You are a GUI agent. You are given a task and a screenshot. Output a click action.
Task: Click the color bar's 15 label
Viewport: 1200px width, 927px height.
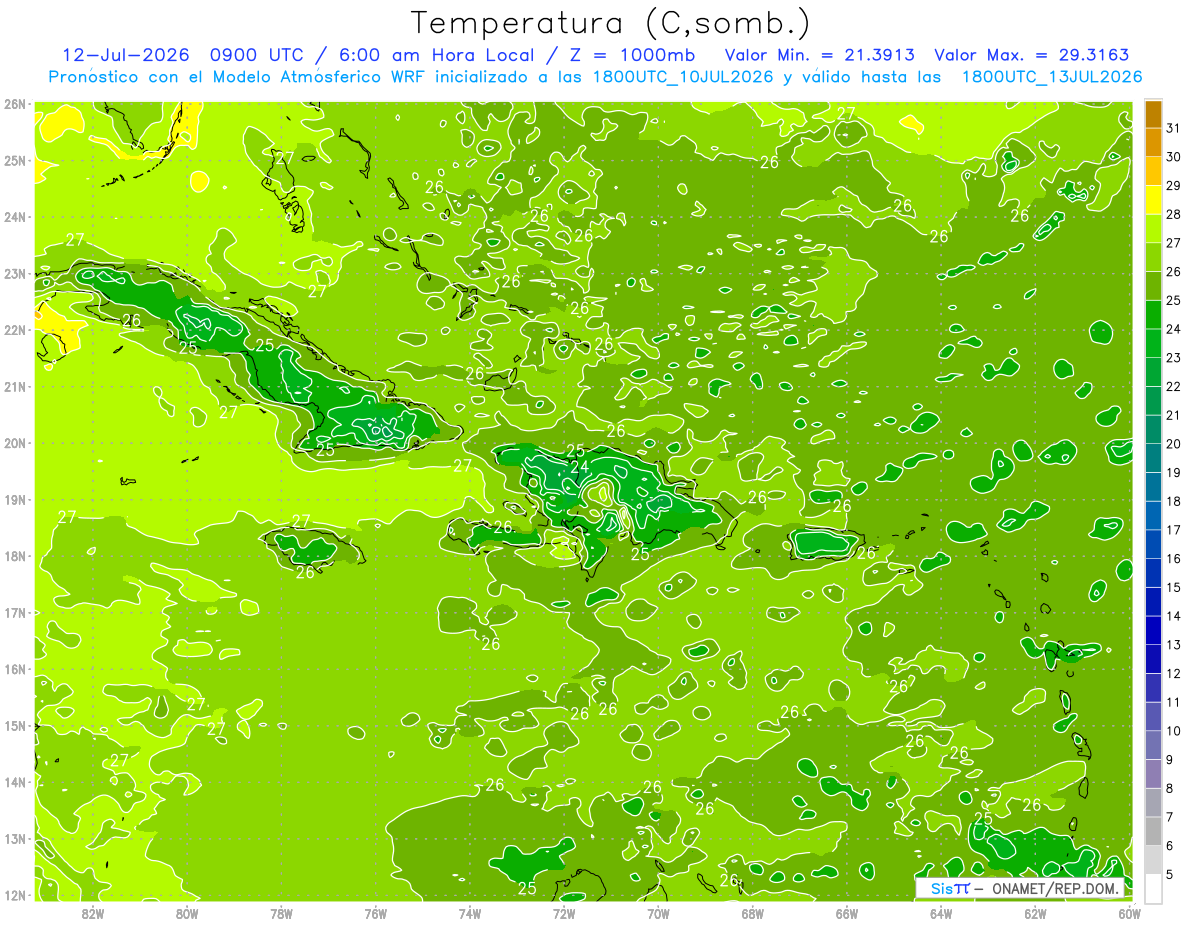[x=1173, y=587]
